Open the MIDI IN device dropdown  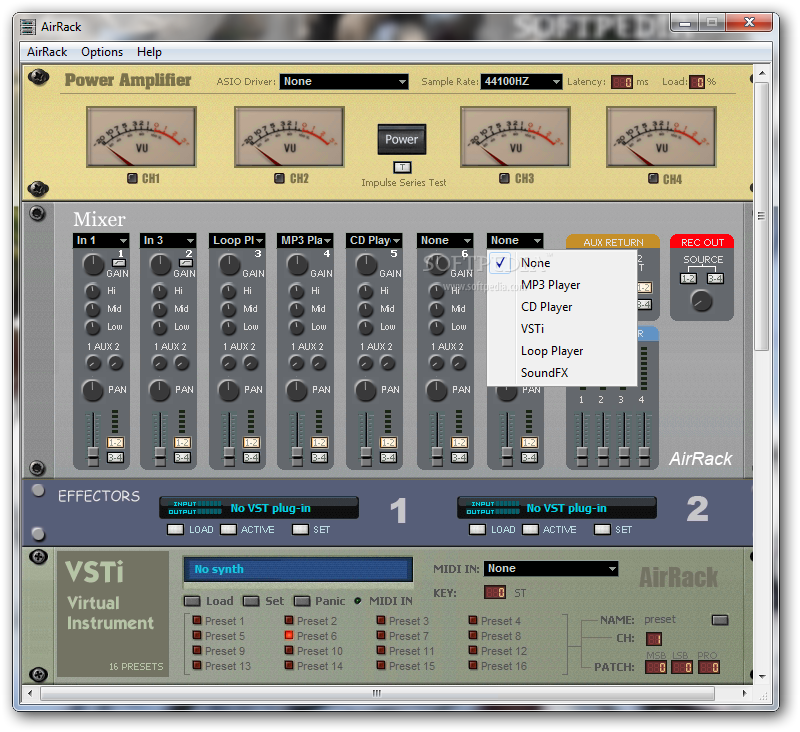pyautogui.click(x=551, y=569)
